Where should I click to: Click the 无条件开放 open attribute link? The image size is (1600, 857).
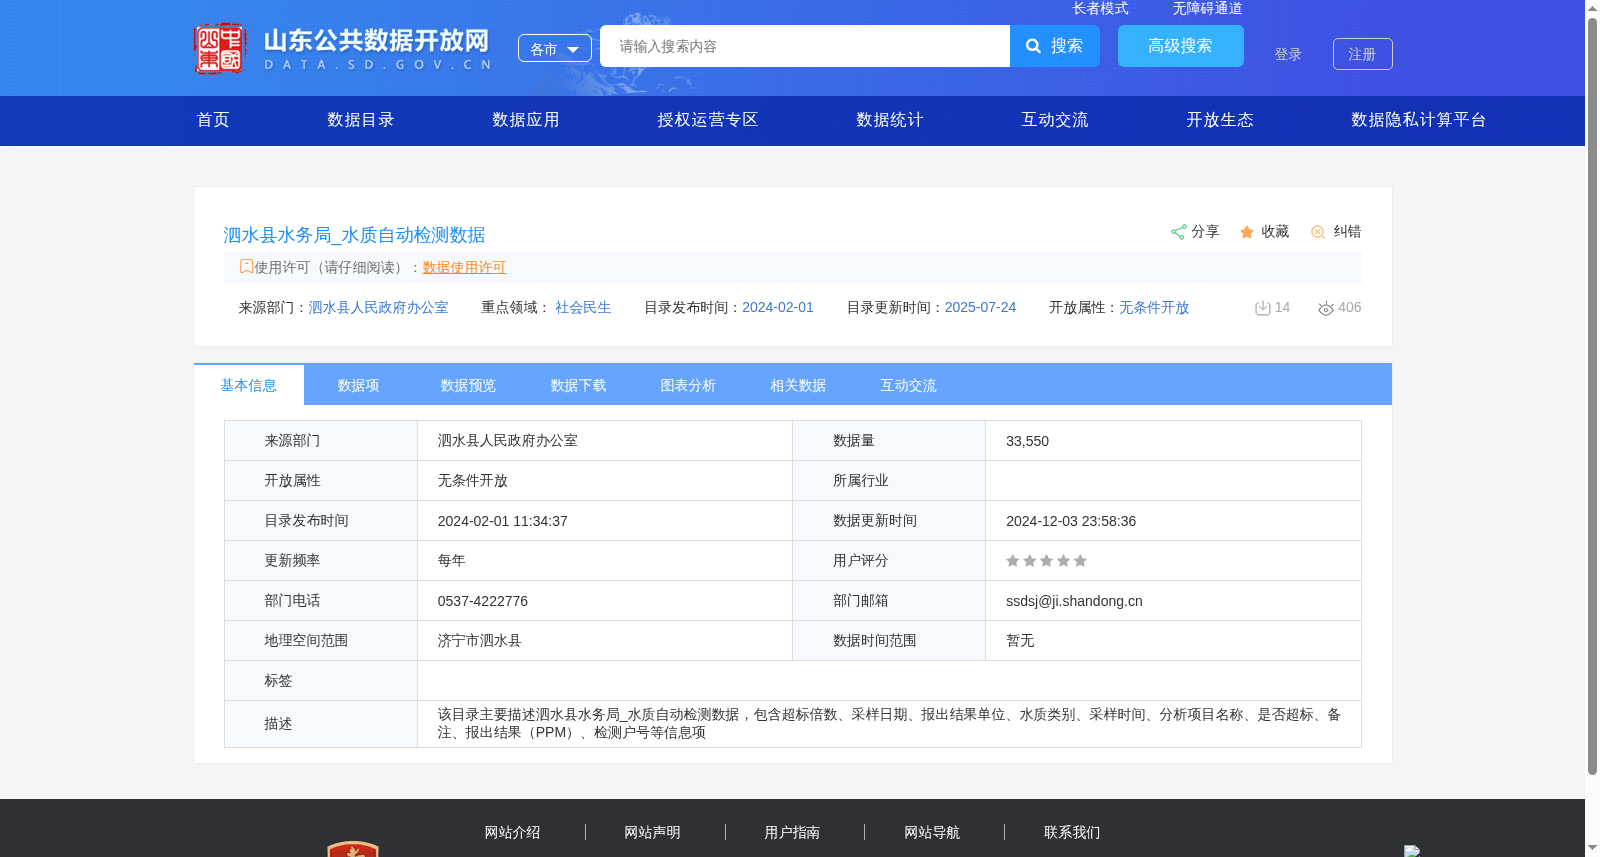click(1154, 307)
